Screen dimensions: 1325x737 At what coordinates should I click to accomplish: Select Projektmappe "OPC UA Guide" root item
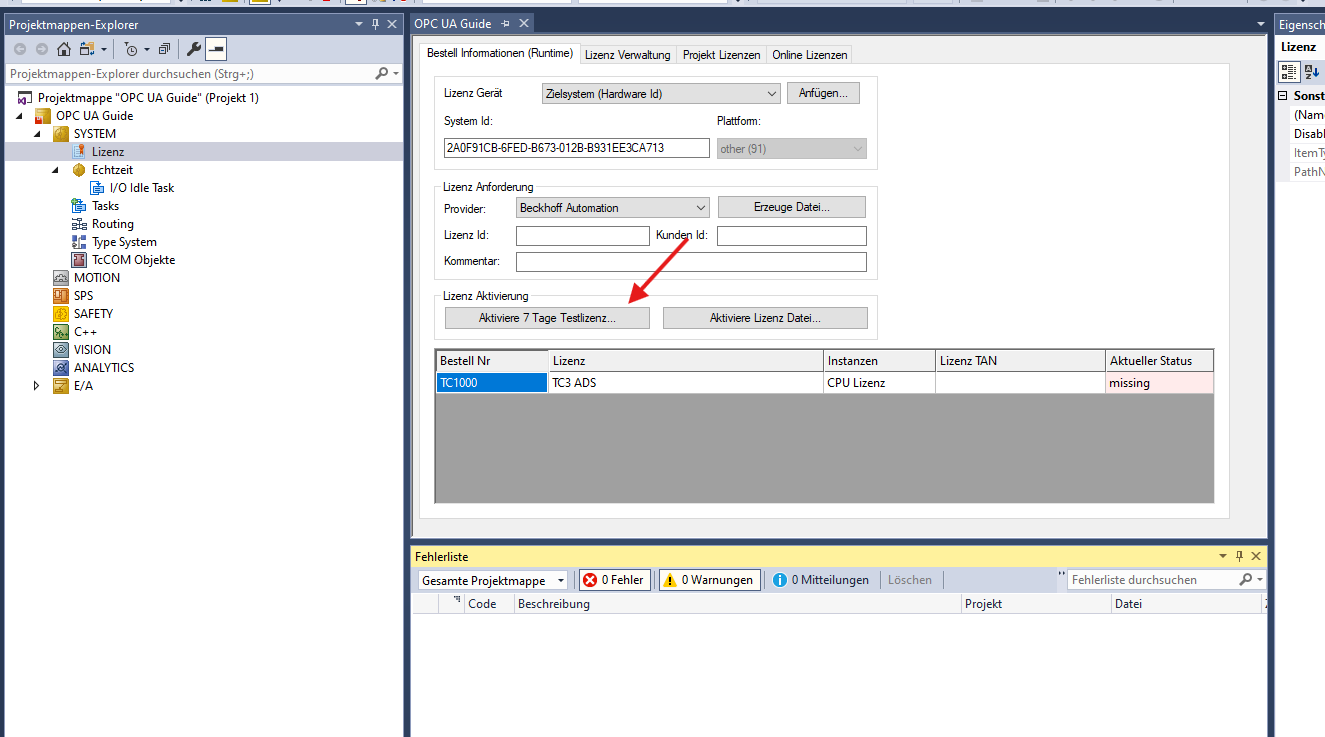click(148, 98)
